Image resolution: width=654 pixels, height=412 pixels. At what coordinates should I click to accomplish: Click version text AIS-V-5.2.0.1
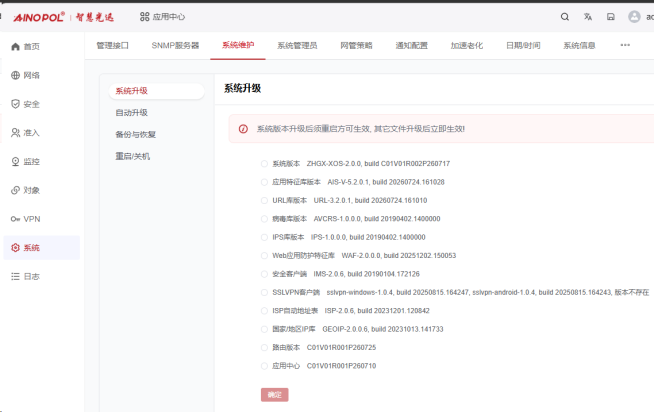(348, 182)
